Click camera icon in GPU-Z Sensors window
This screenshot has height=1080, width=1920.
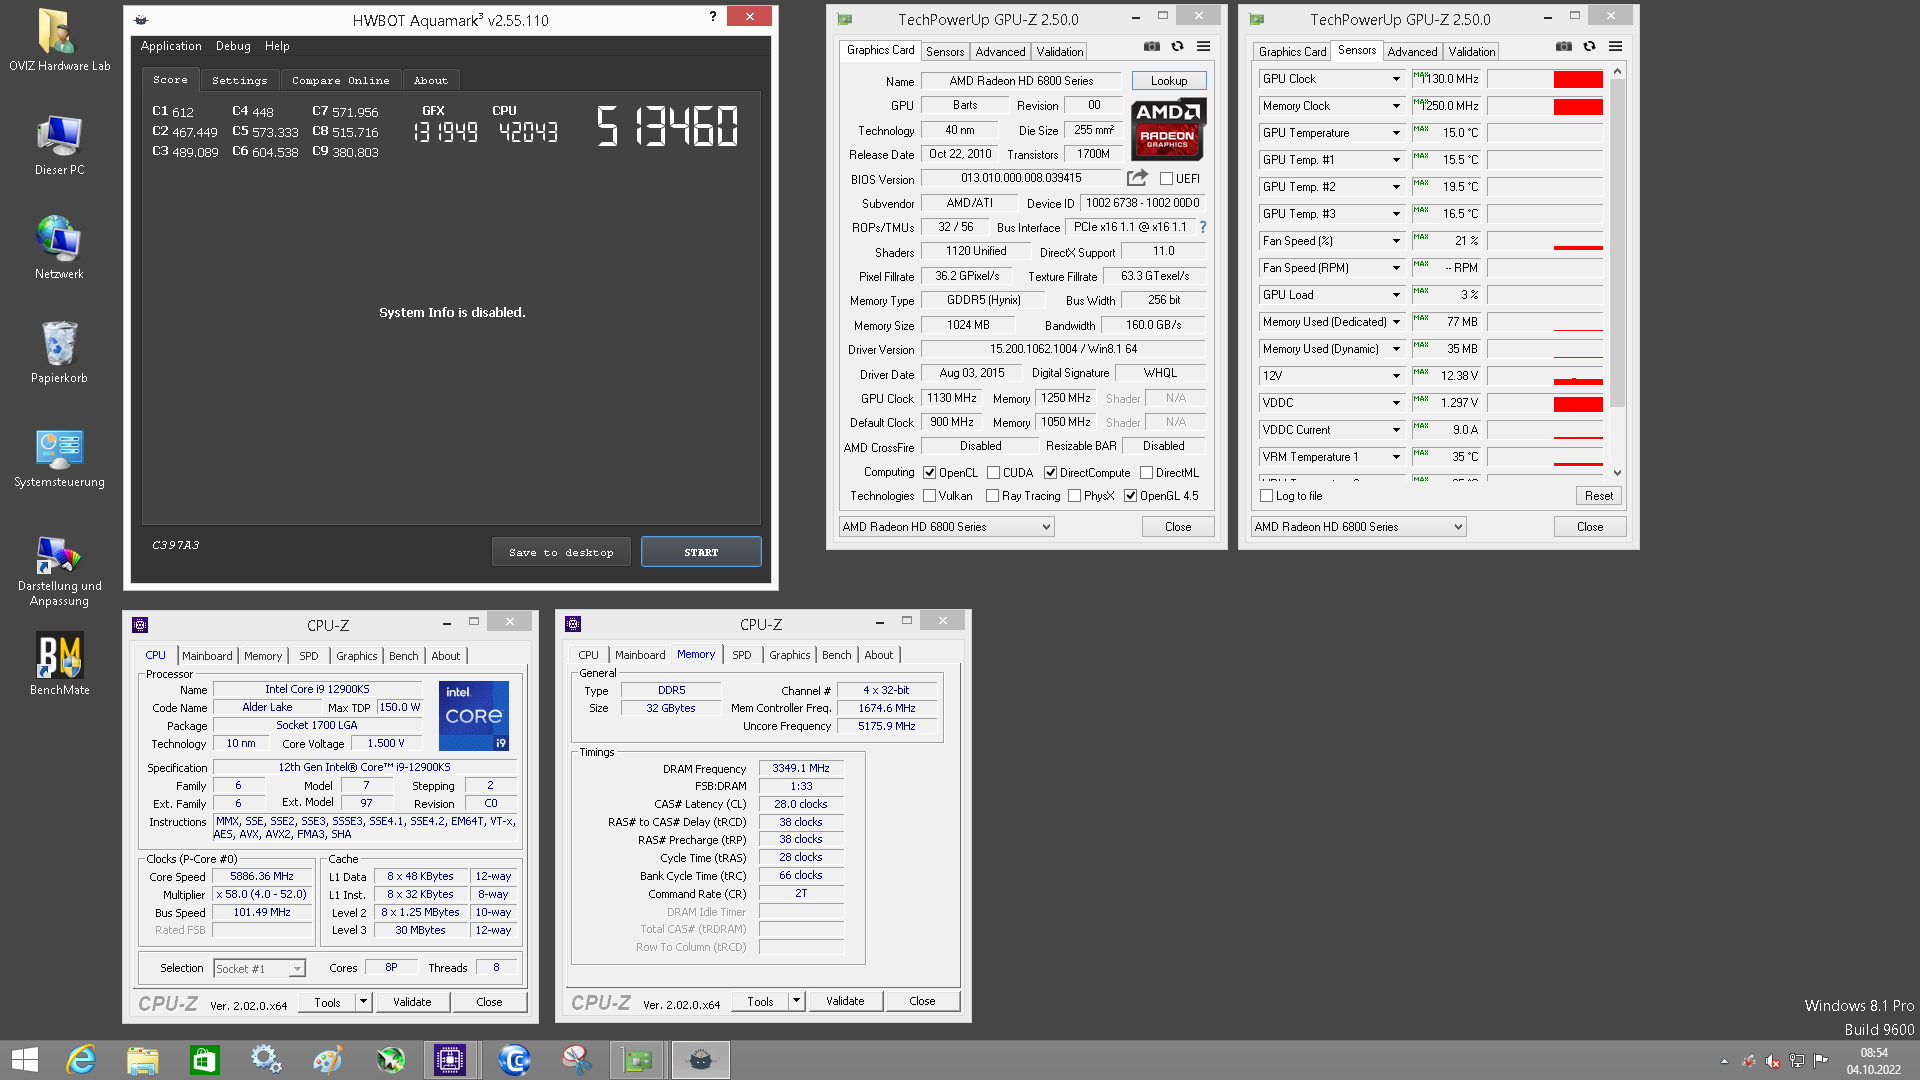1564,47
